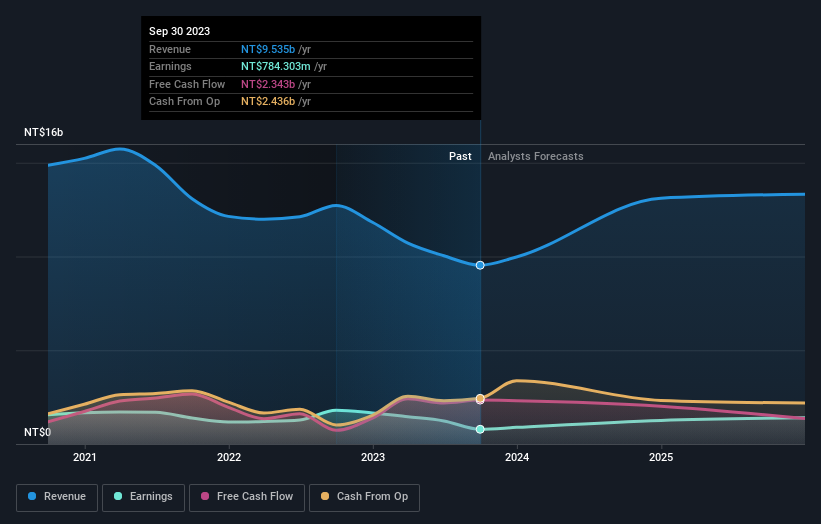Click the 2023 x-axis label
Screen dimensions: 821x524
(373, 458)
